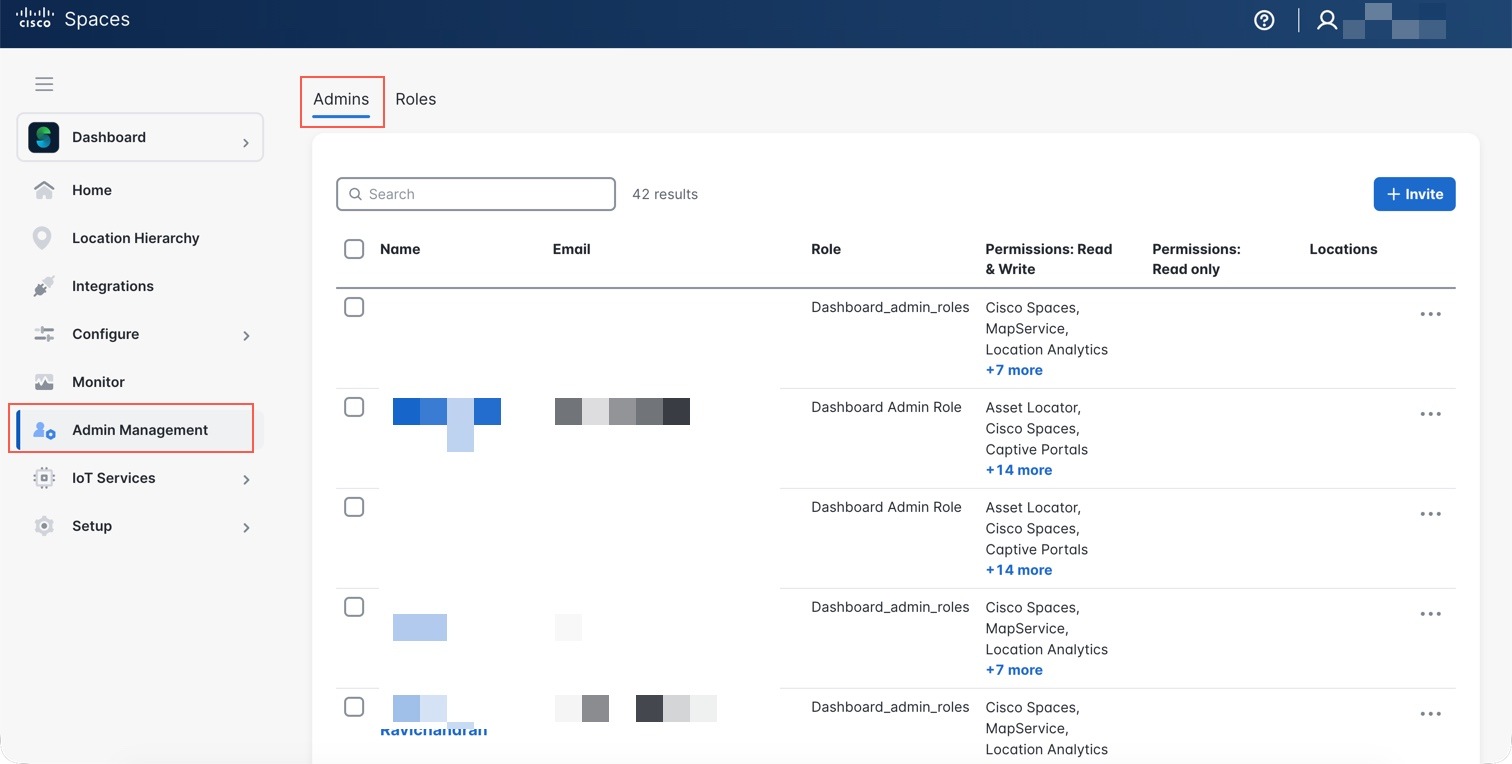
Task: Expand the Dashboard switcher chevron
Action: (x=246, y=143)
